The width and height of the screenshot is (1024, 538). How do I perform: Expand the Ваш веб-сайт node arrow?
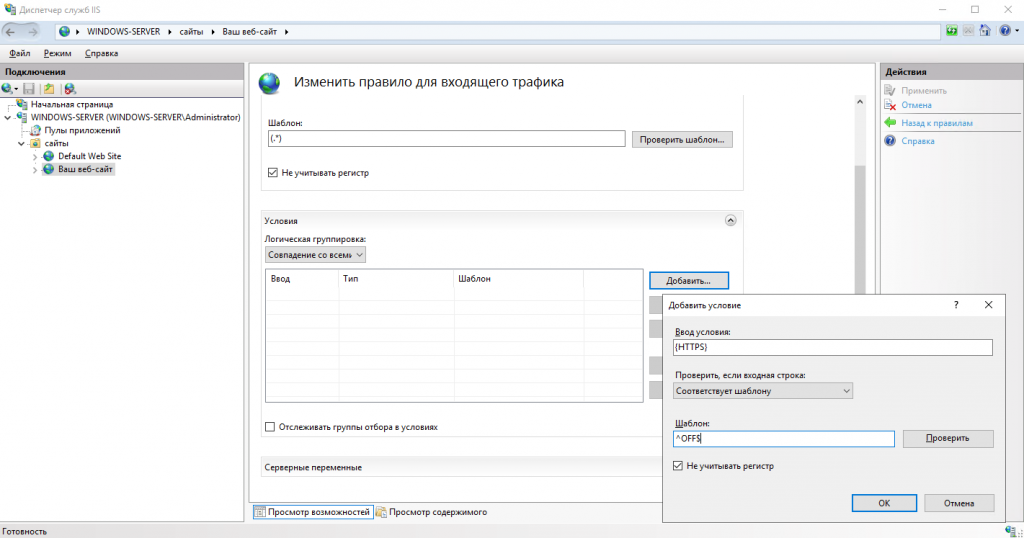point(35,170)
